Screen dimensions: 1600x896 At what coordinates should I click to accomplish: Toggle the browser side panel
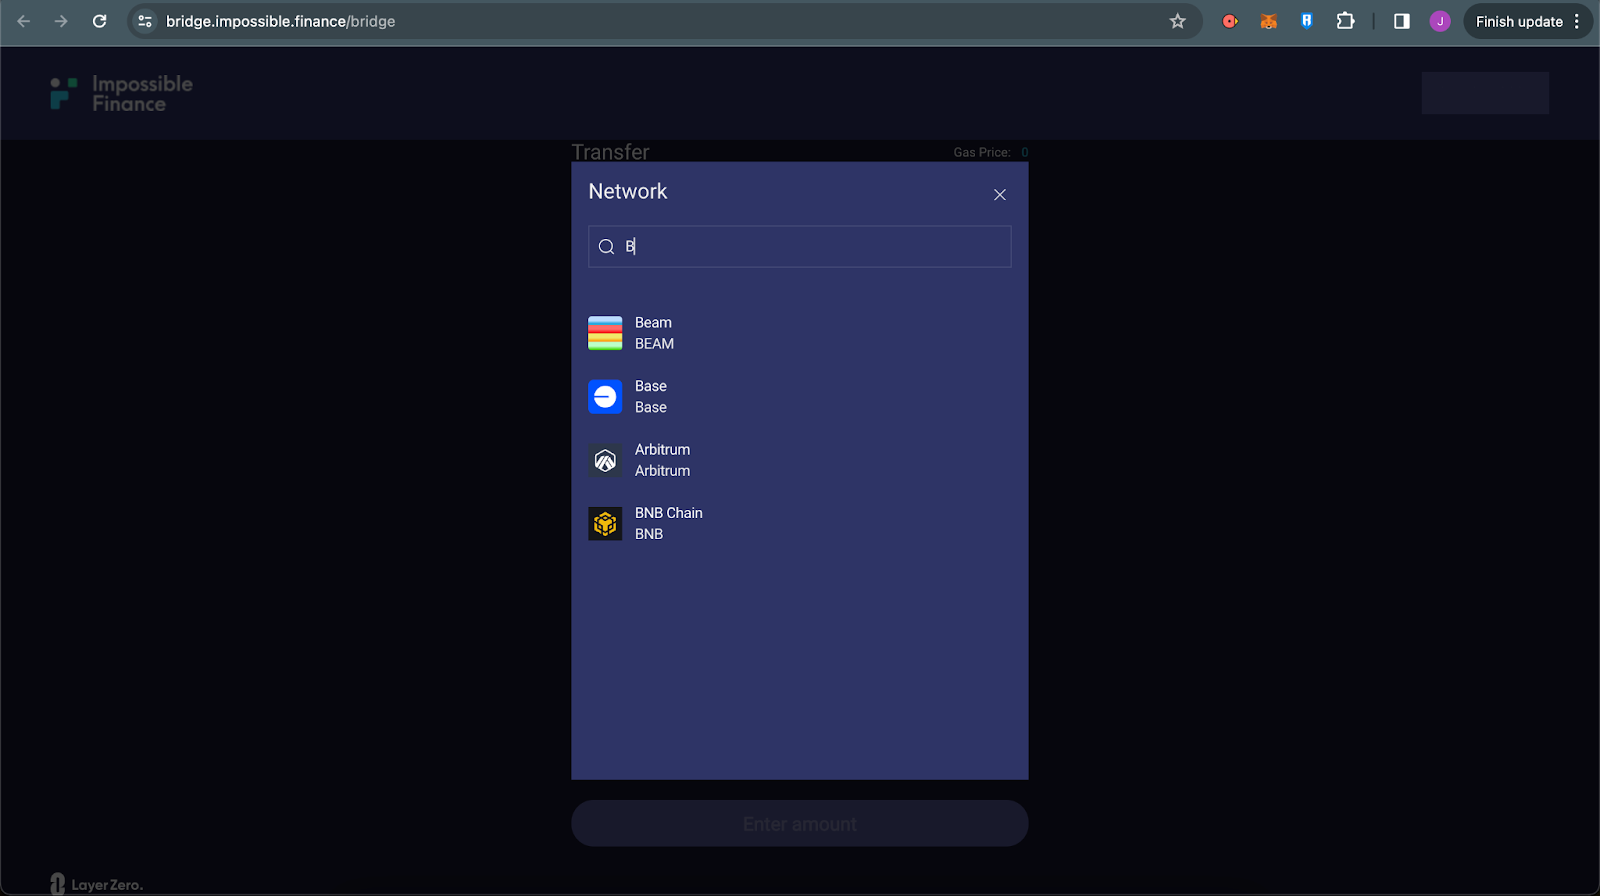point(1402,21)
